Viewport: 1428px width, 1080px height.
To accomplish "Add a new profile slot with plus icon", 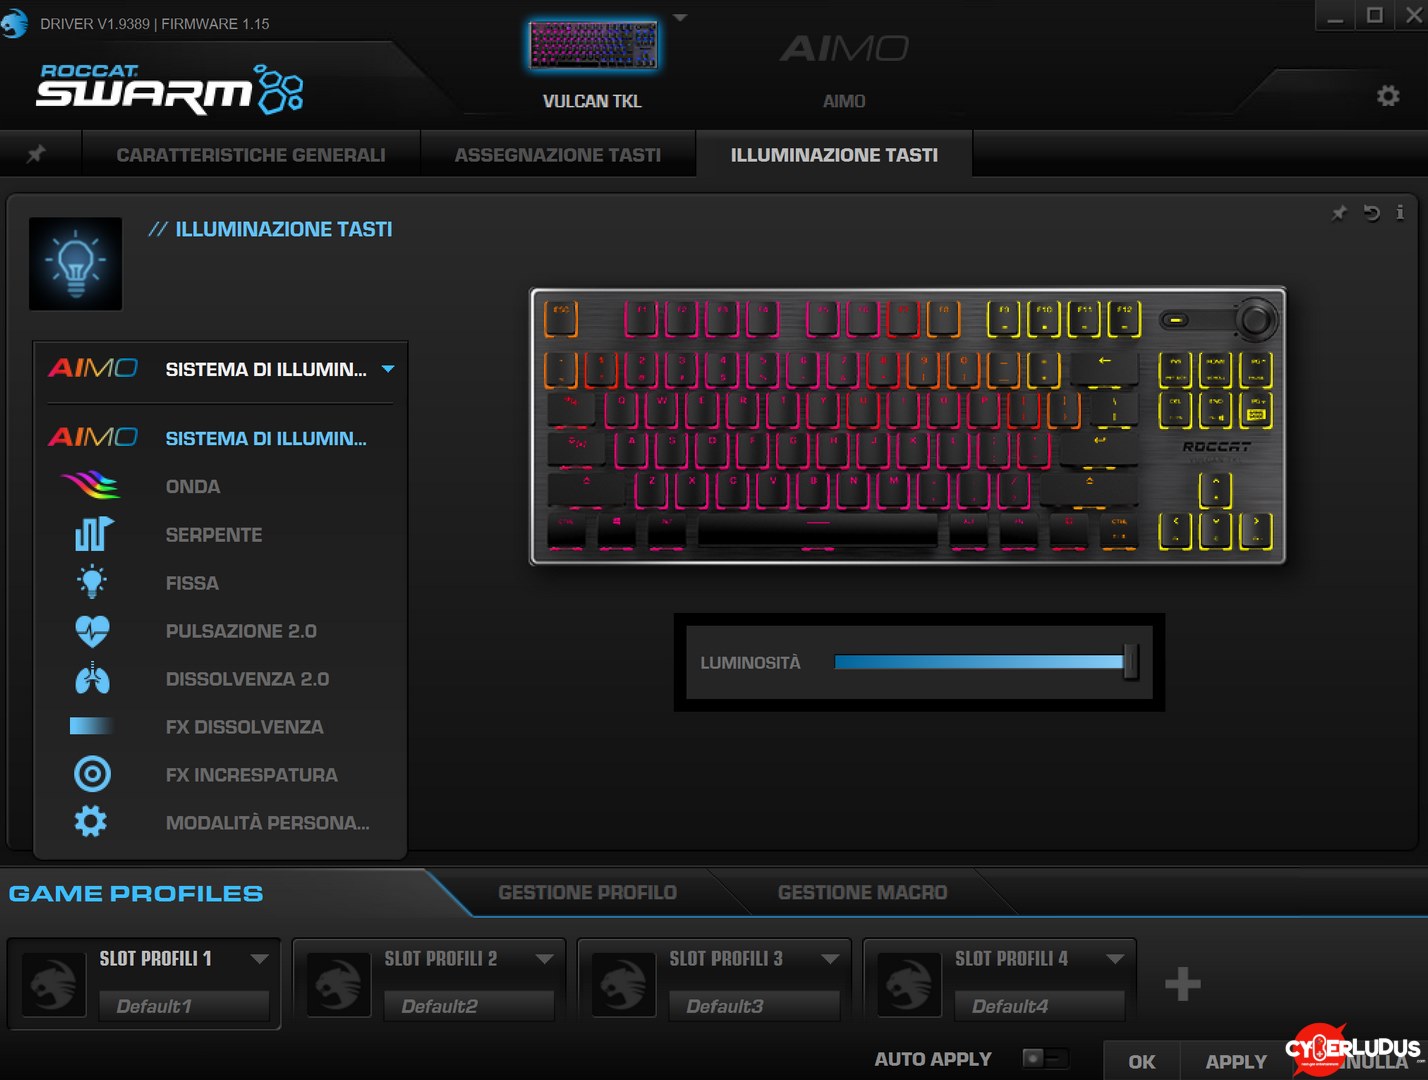I will [1183, 984].
